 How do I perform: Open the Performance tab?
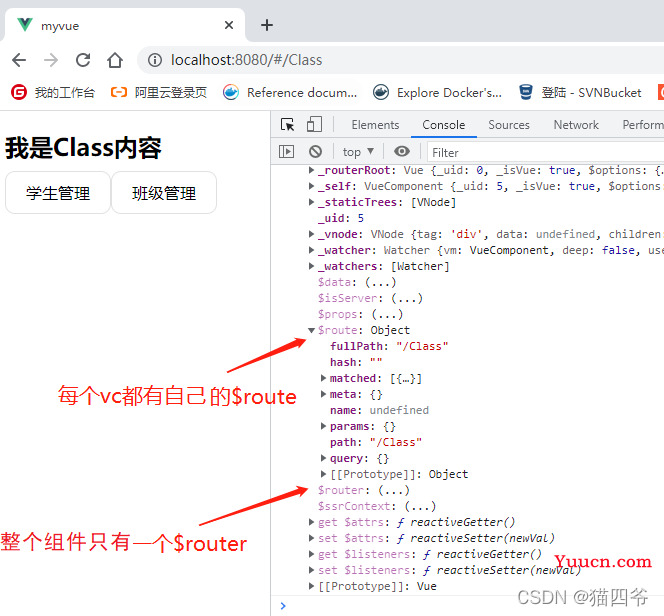[643, 125]
